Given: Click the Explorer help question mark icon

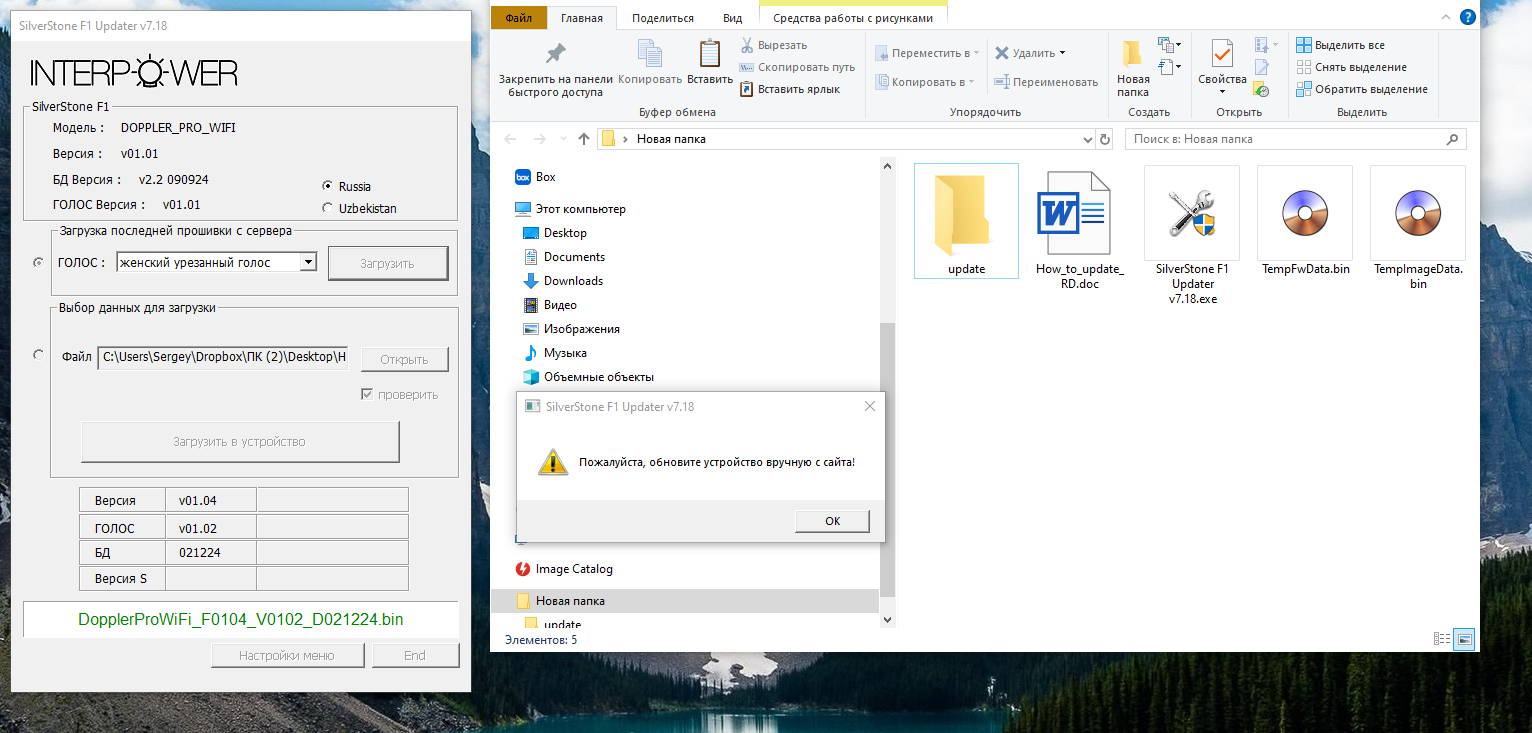Looking at the screenshot, I should pyautogui.click(x=1467, y=17).
